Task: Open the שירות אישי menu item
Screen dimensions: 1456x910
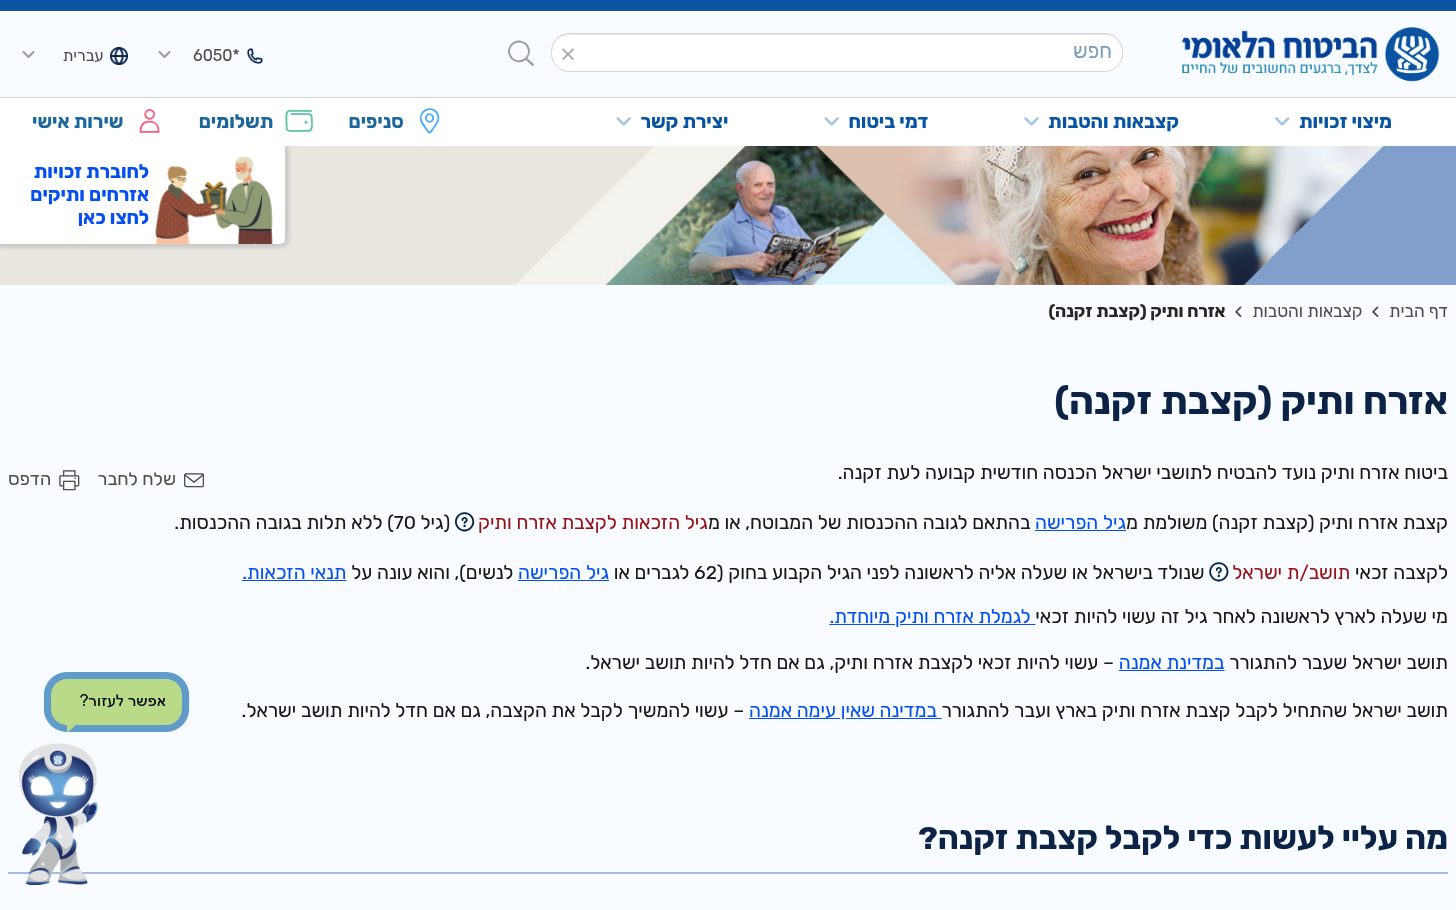Action: pyautogui.click(x=77, y=122)
